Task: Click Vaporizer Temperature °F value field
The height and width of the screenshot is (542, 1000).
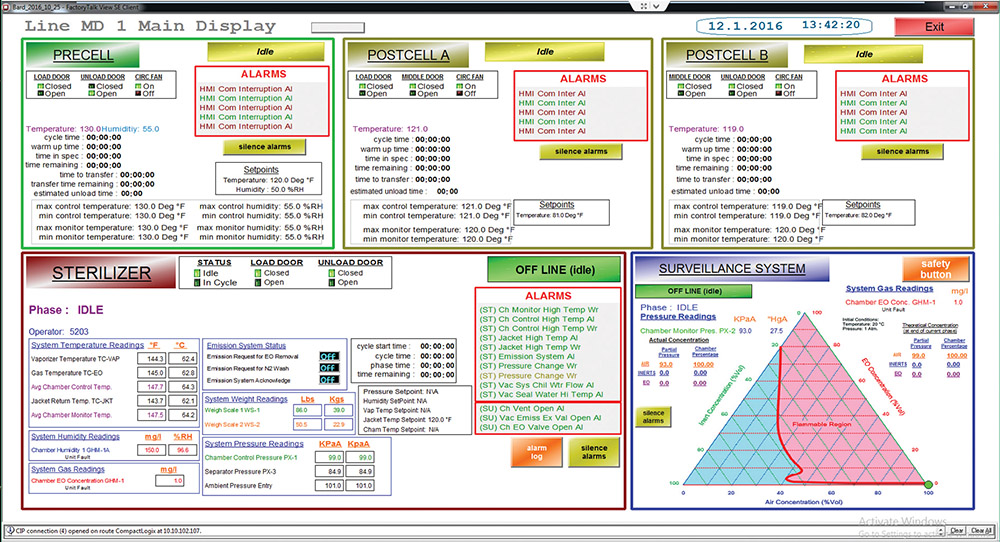Action: click(156, 357)
